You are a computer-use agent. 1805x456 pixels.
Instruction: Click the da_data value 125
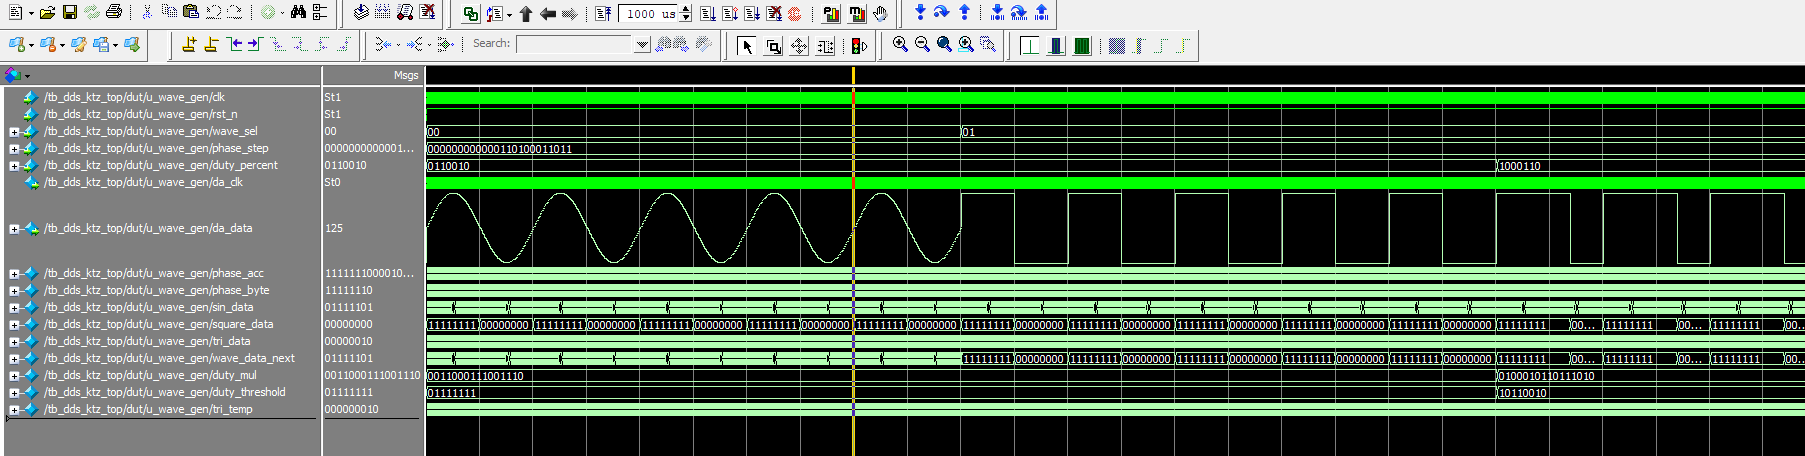click(334, 228)
